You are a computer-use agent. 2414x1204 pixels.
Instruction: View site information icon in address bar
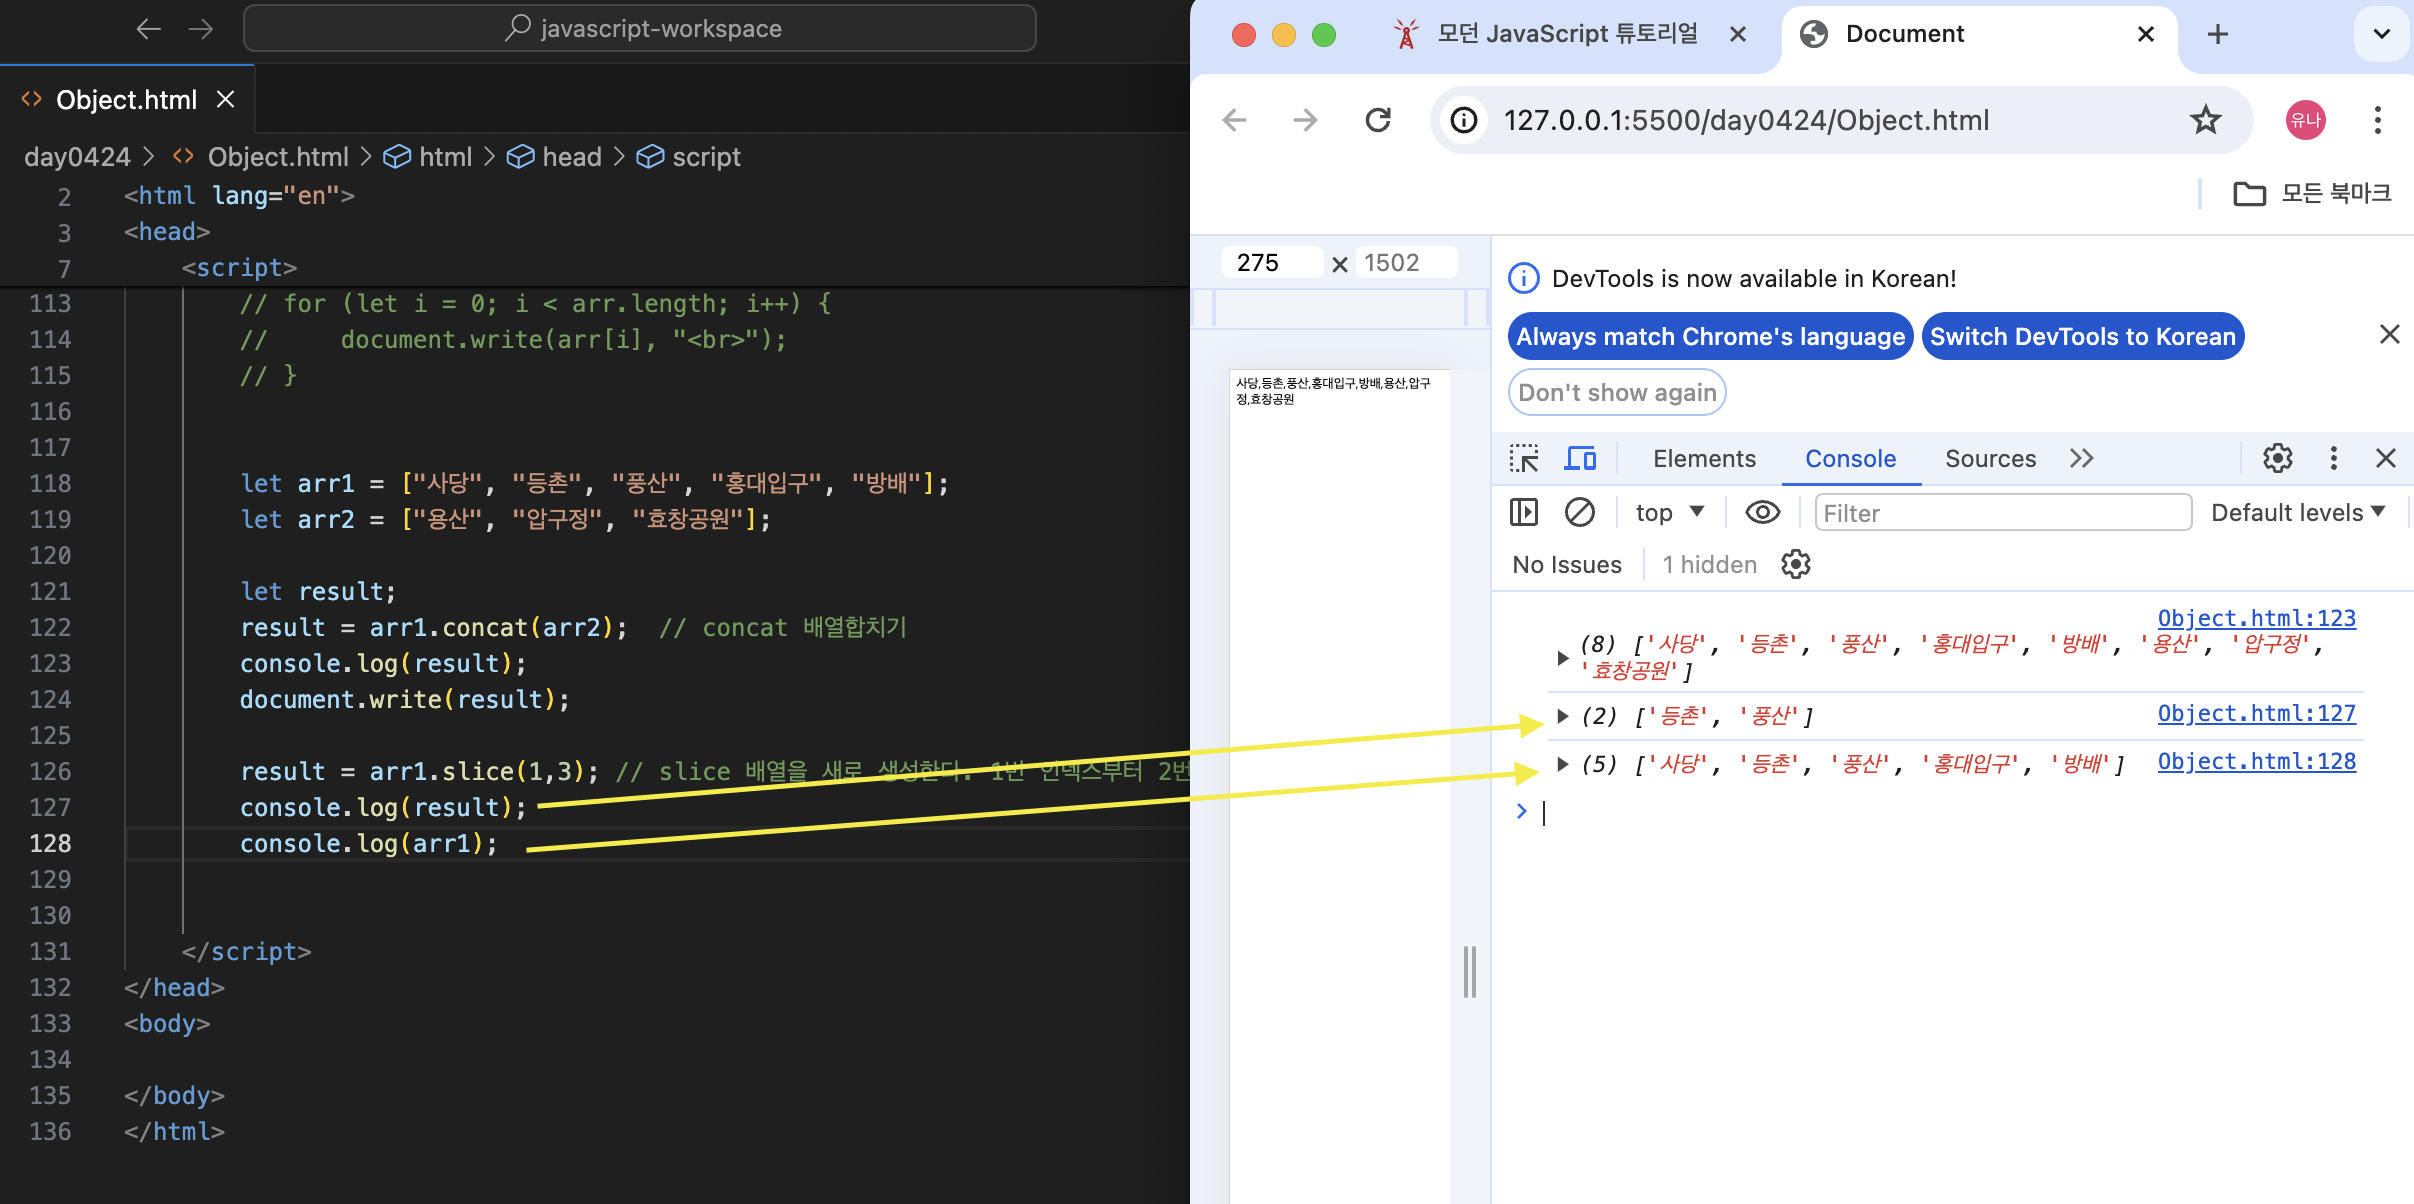pos(1464,121)
